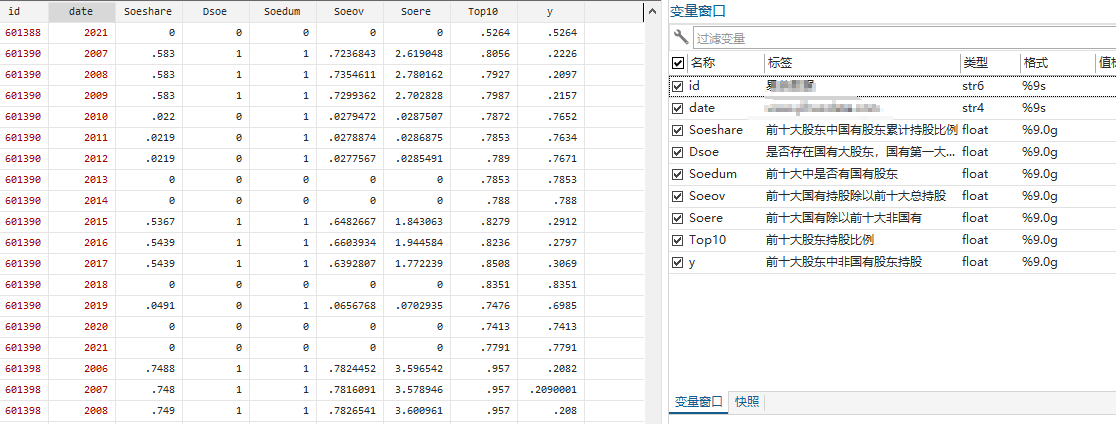1116x424 pixels.
Task: Select the date column header in data grid
Action: point(82,11)
